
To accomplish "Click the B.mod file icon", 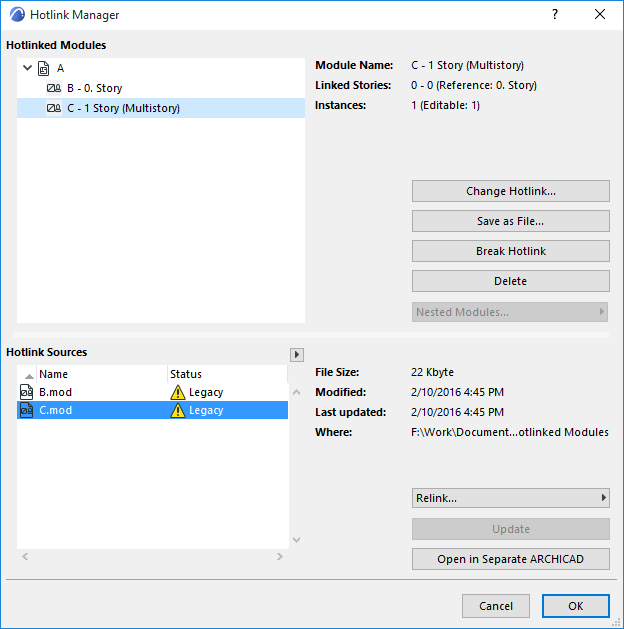I will coord(27,392).
